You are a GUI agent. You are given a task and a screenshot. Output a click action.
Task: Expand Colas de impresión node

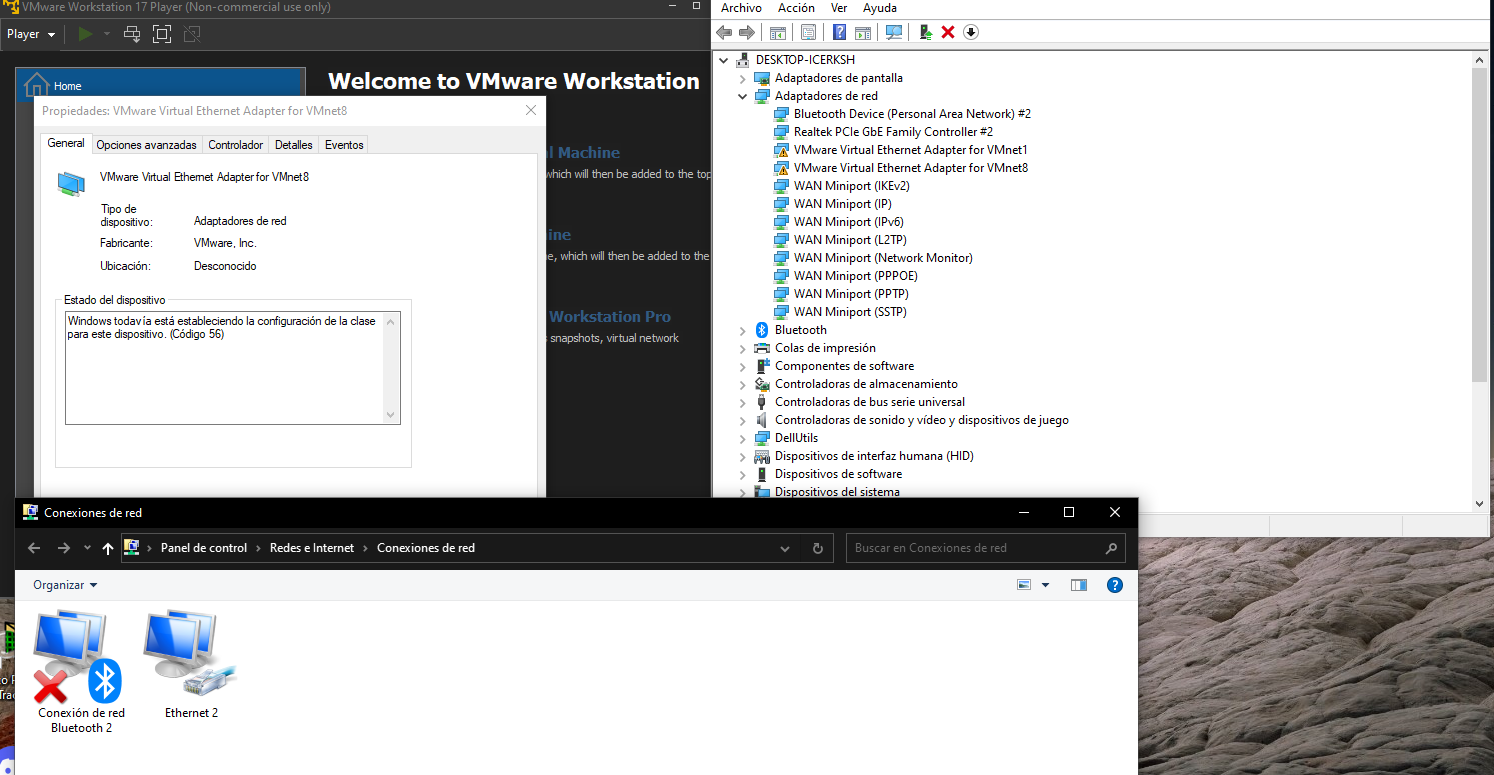tap(742, 348)
